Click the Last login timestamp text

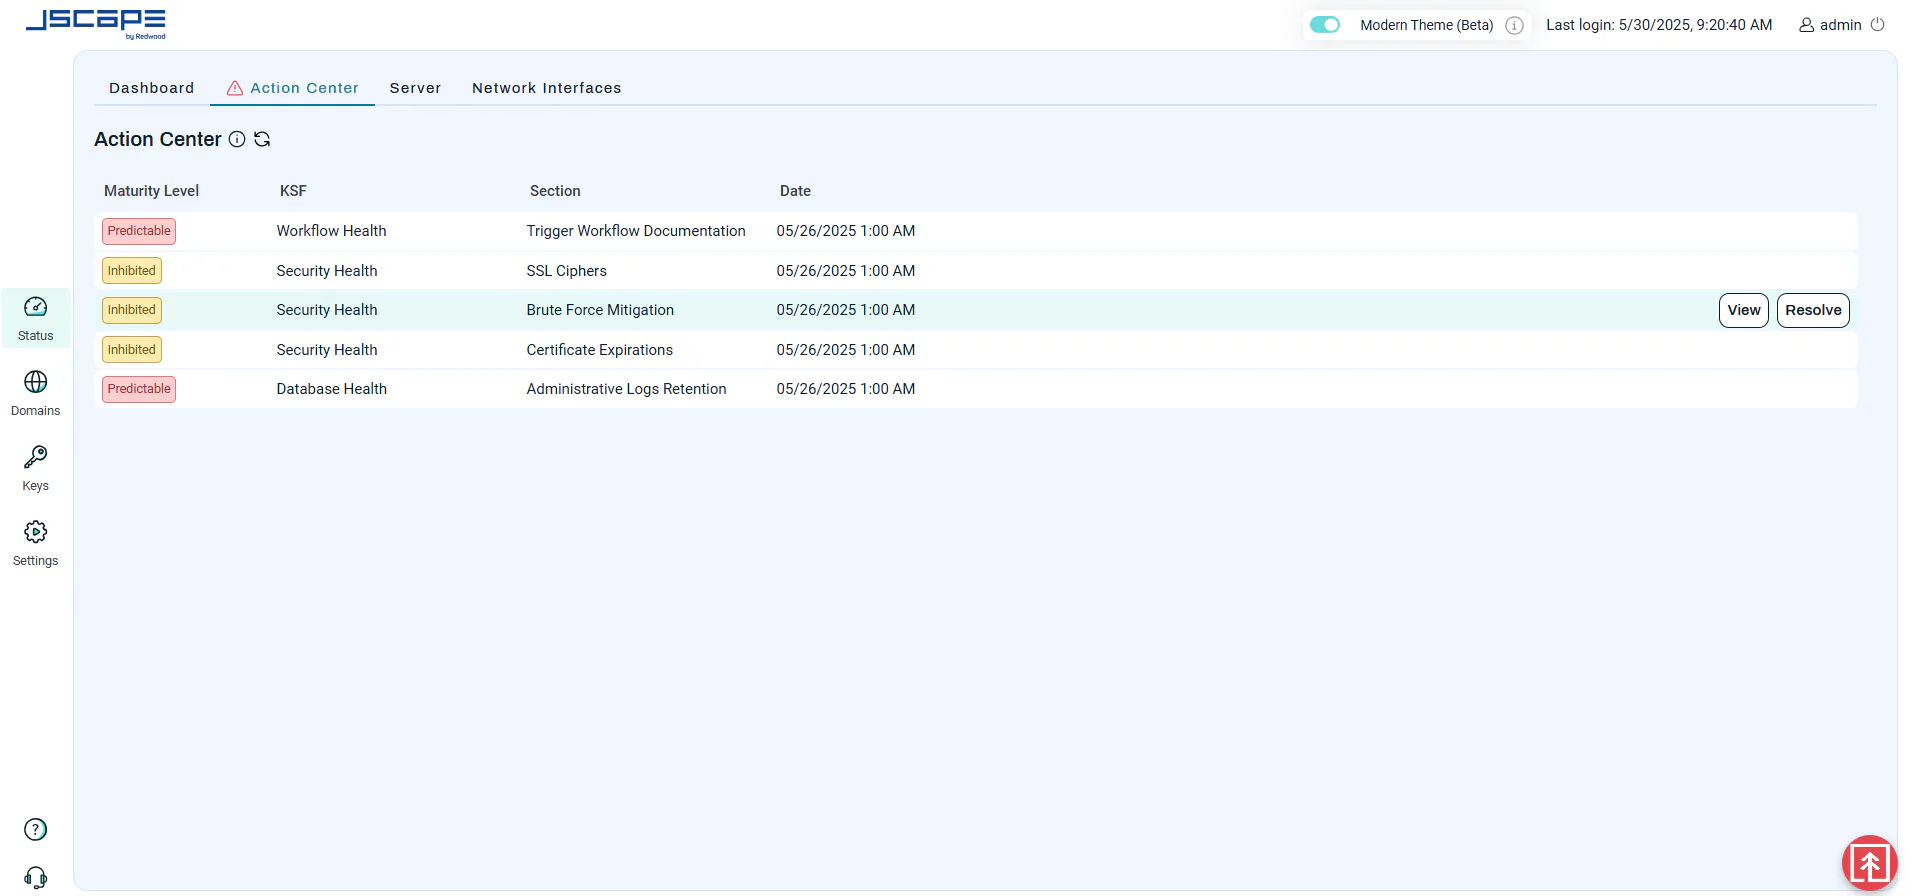1659,25
